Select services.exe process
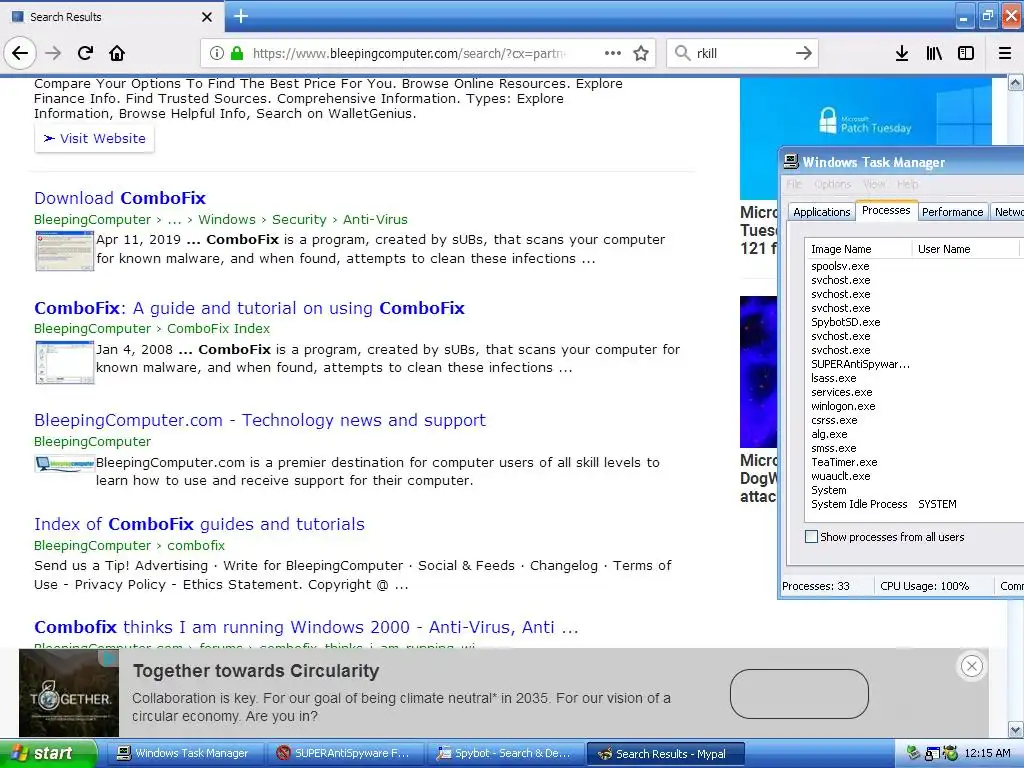This screenshot has height=768, width=1024. click(x=842, y=392)
